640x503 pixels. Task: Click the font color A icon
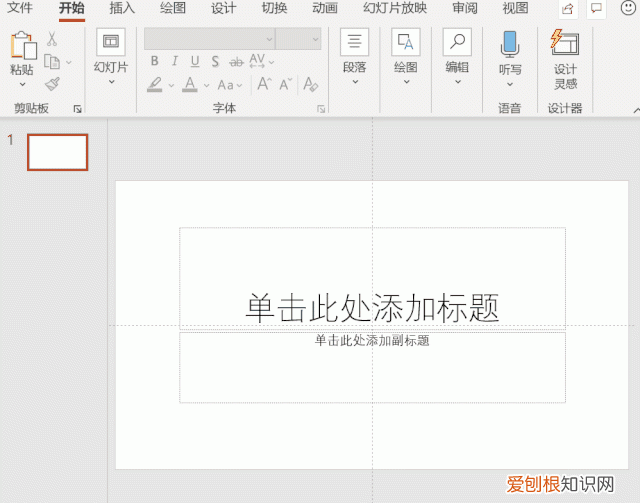click(190, 85)
